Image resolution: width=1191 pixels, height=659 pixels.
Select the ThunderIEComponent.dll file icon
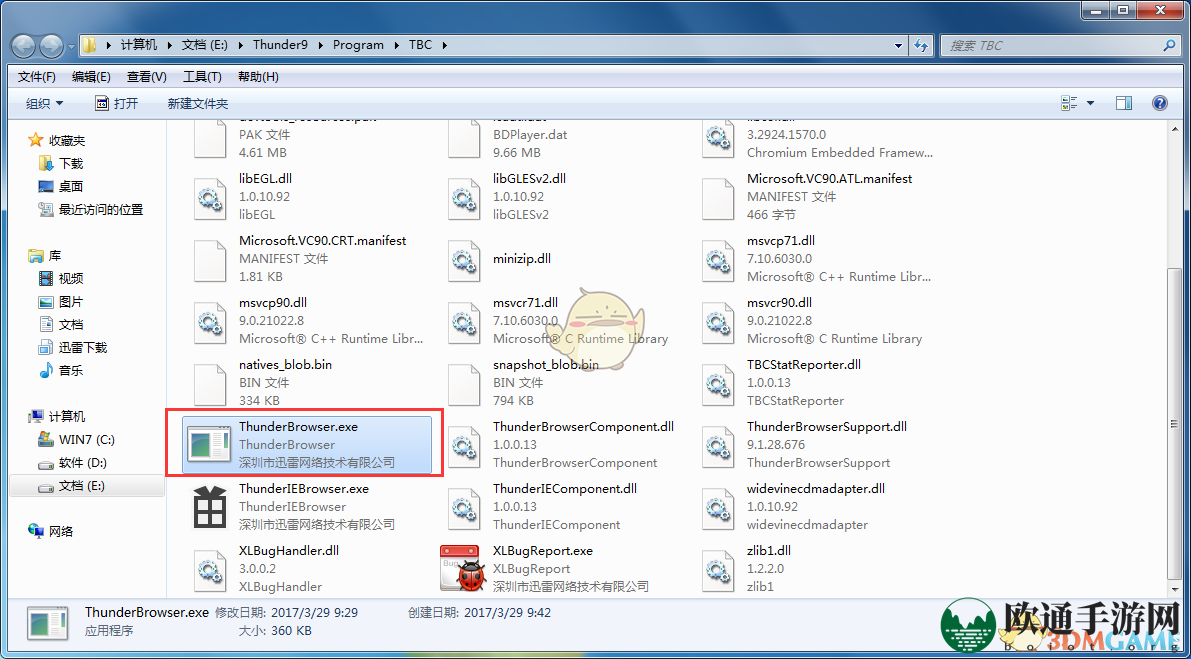463,507
